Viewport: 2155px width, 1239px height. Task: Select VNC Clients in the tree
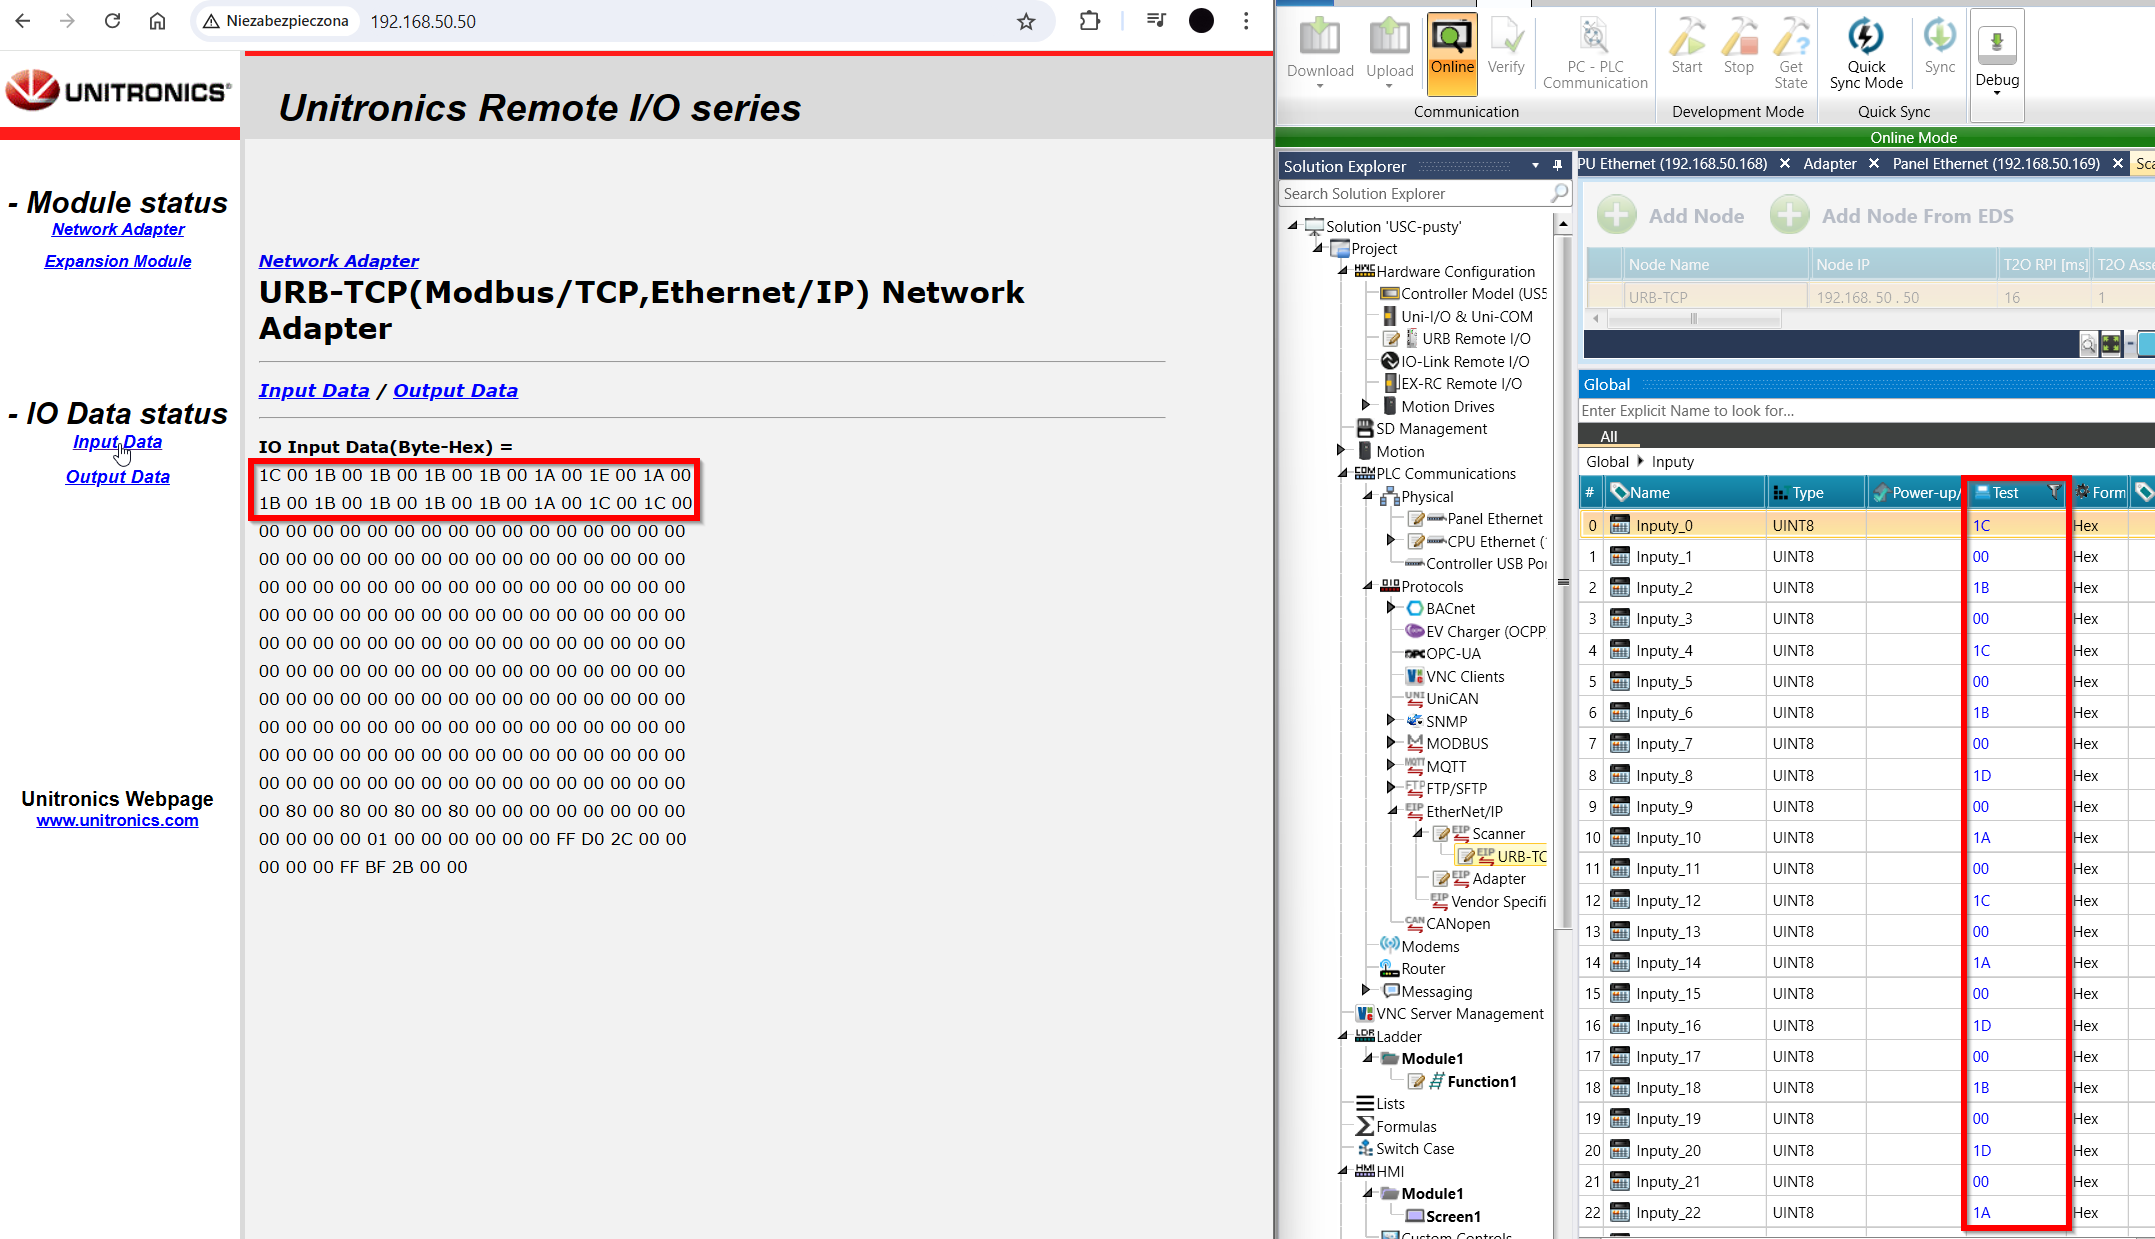pyautogui.click(x=1465, y=677)
